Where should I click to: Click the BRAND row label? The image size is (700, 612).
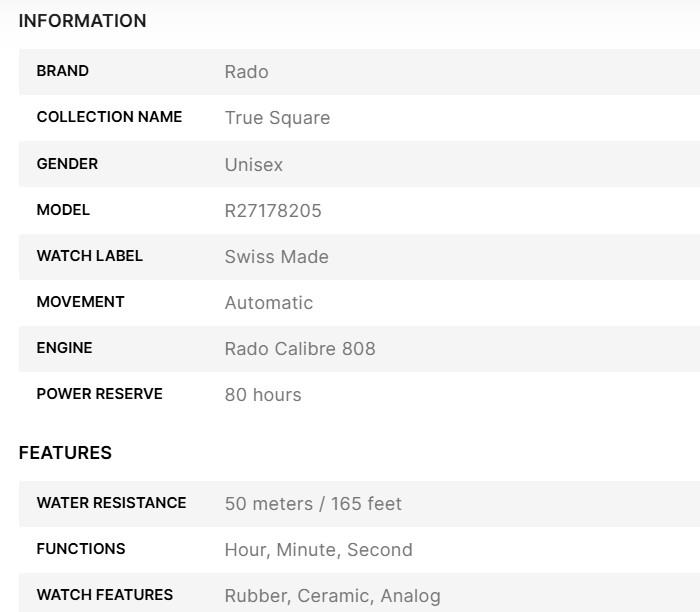pos(62,71)
